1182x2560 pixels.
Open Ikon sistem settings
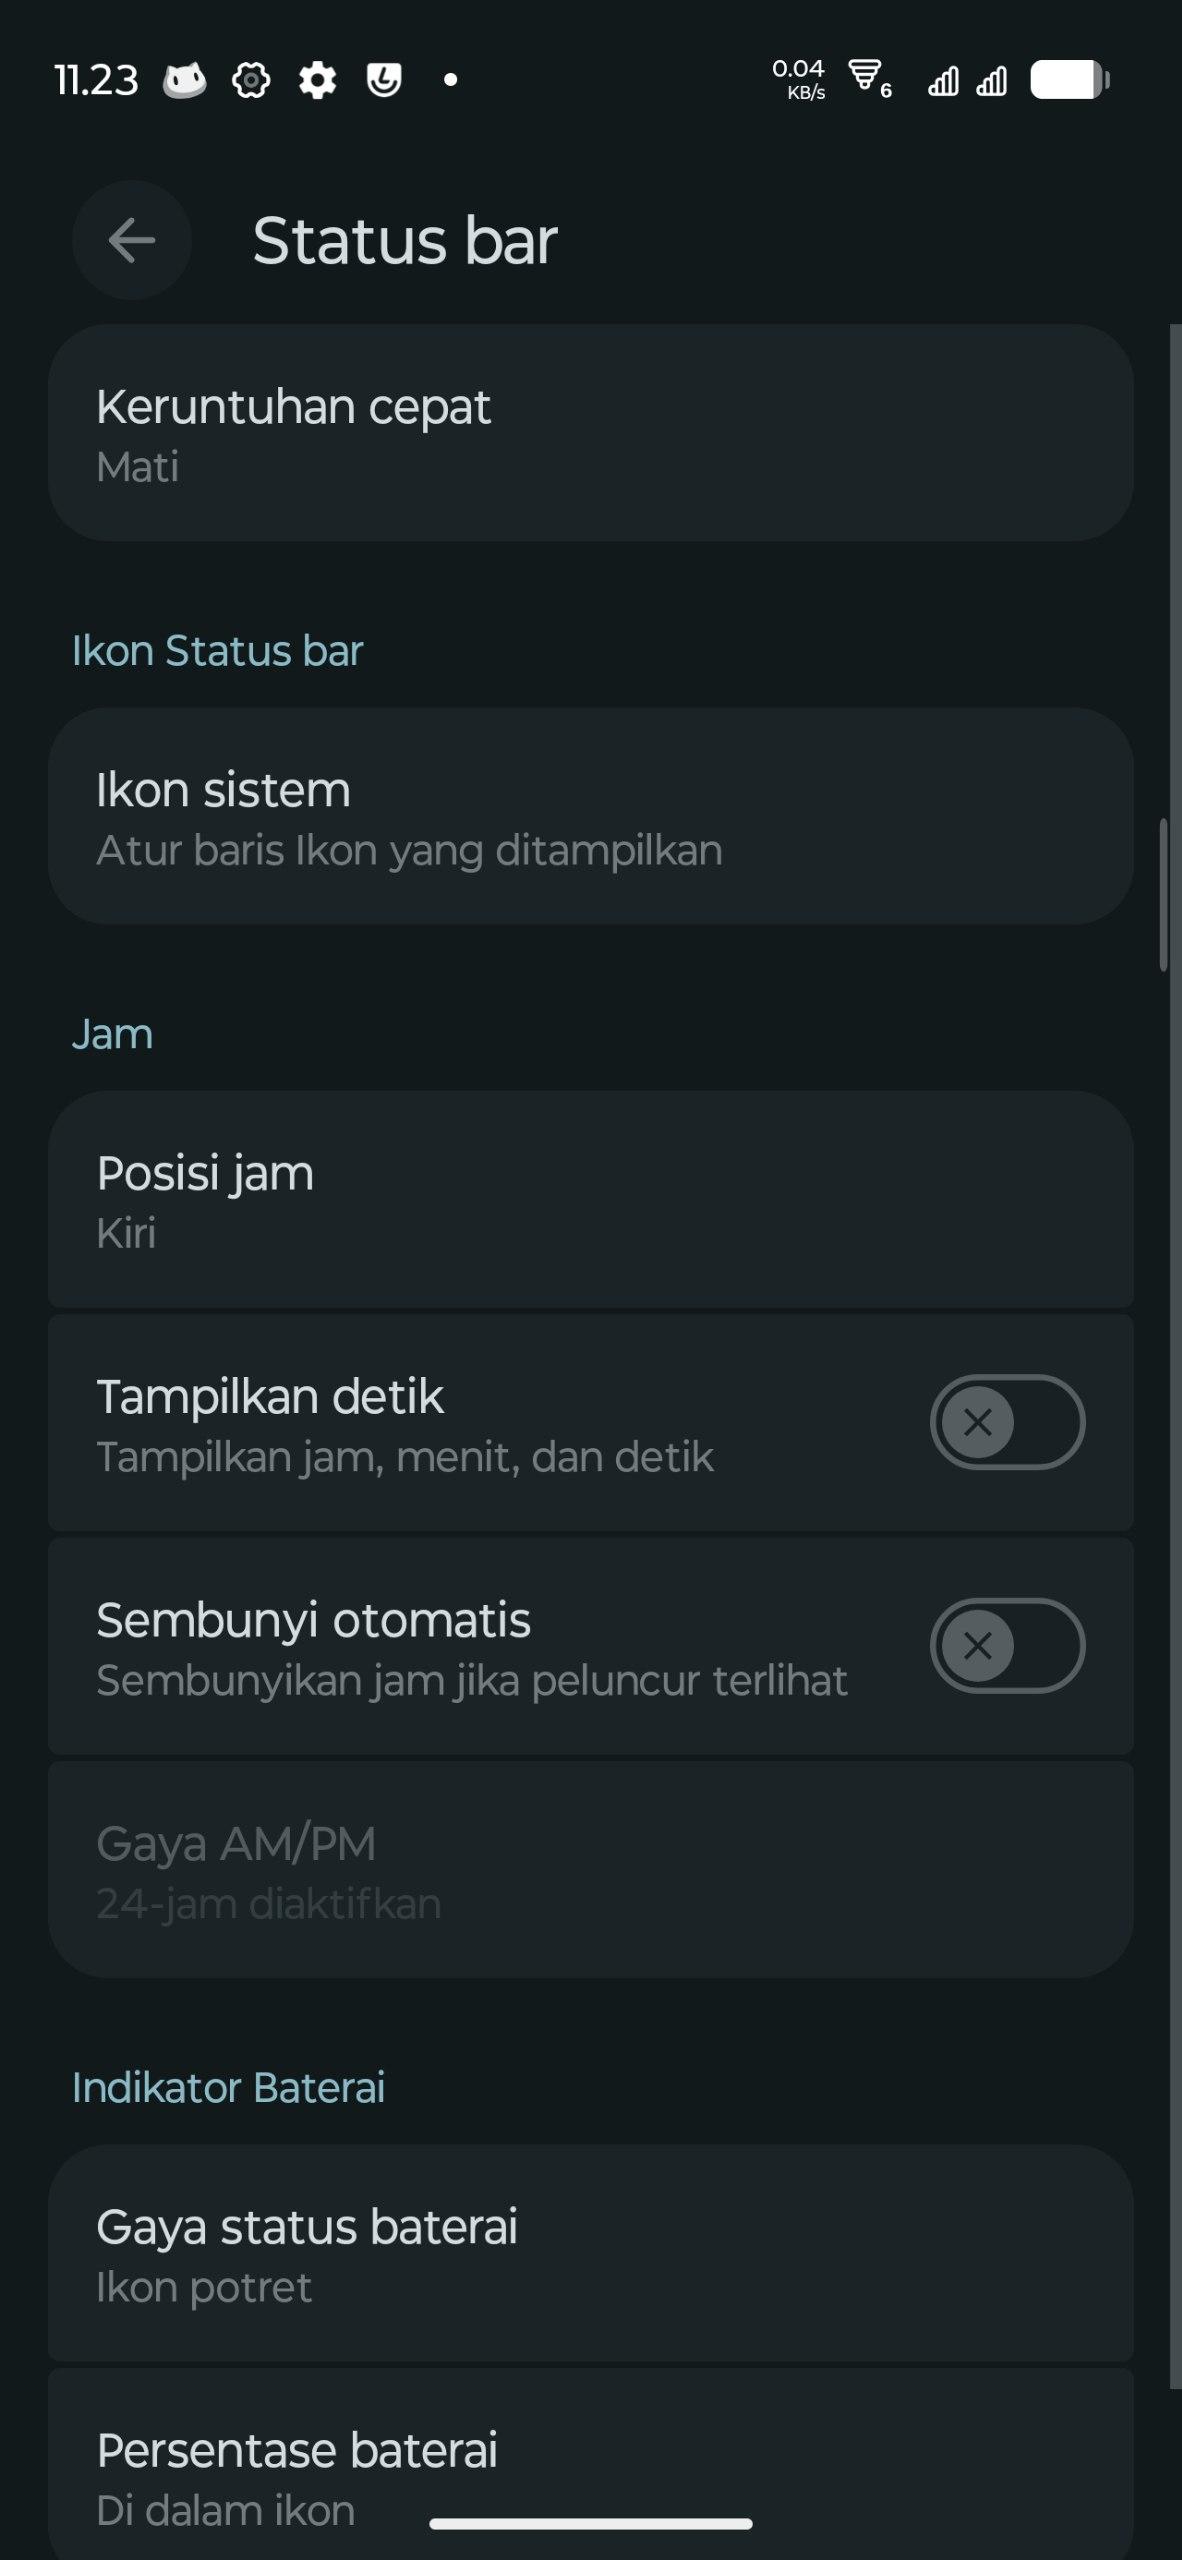(590, 816)
